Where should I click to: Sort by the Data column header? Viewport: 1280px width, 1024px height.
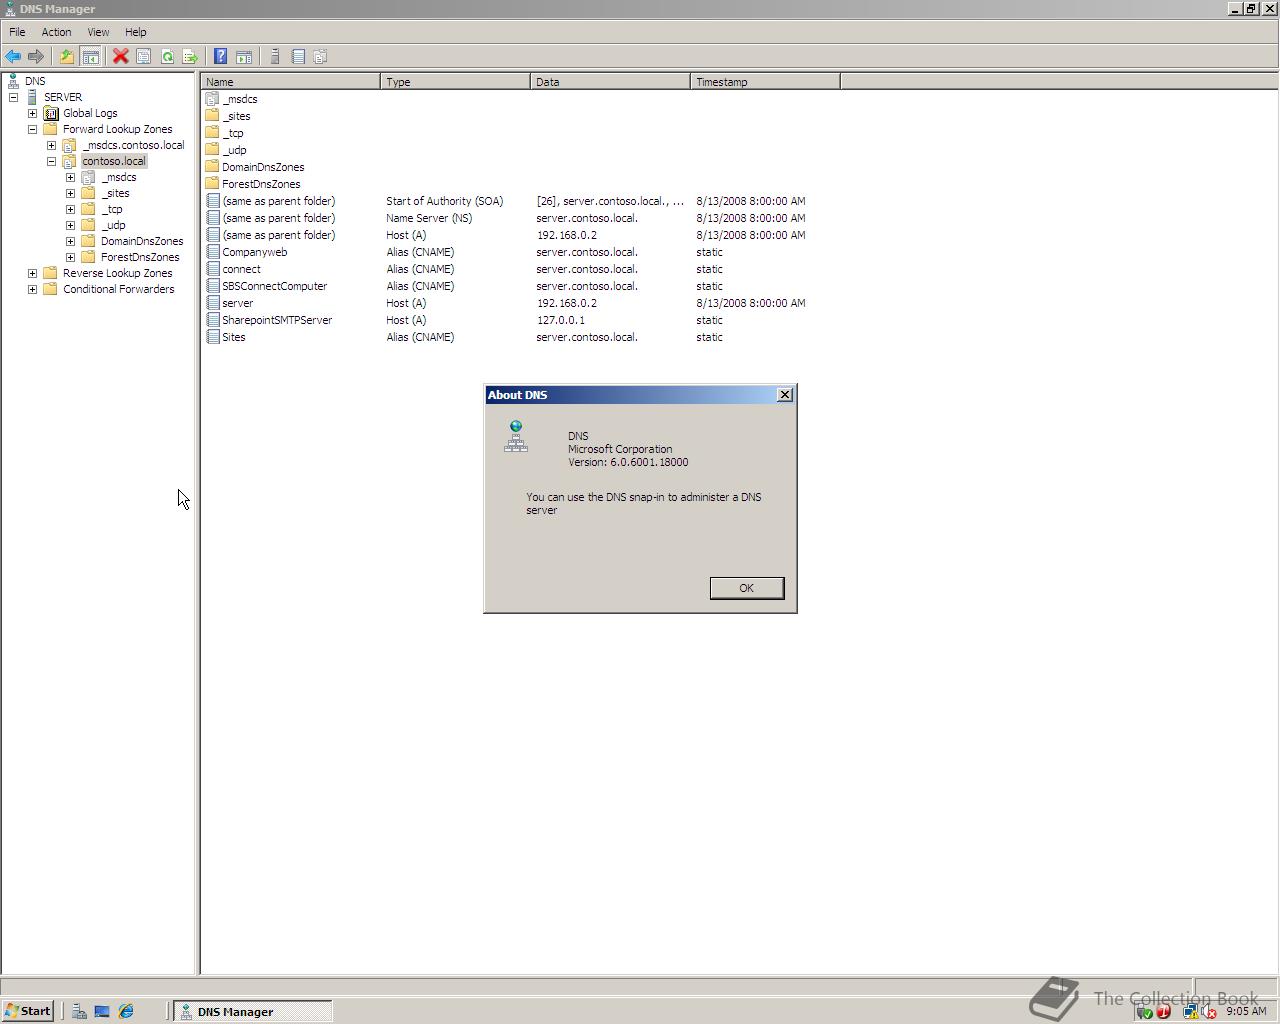[x=610, y=82]
